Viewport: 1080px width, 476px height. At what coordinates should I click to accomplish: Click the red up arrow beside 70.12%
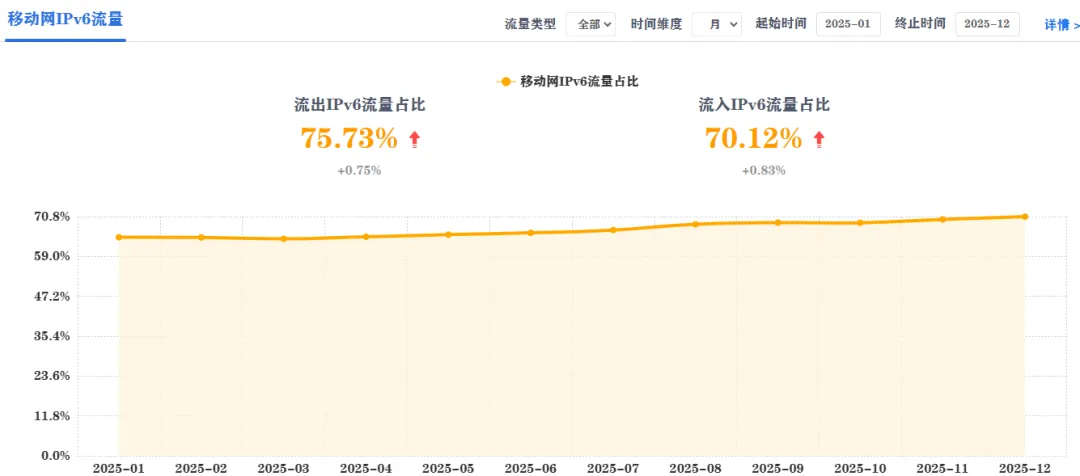click(818, 139)
